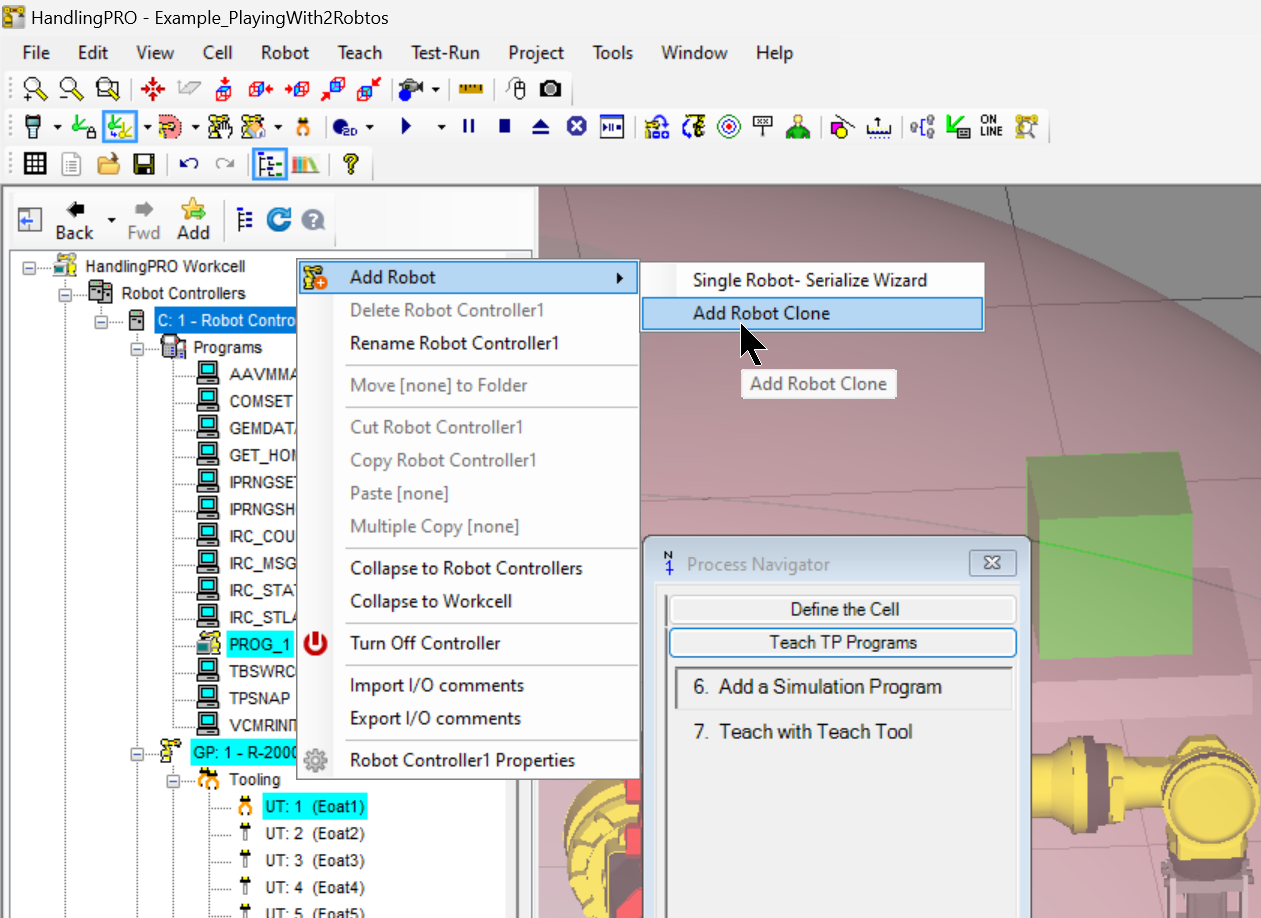Toggle the locked green axes icon
Image resolution: width=1261 pixels, height=918 pixels.
pyautogui.click(x=84, y=127)
